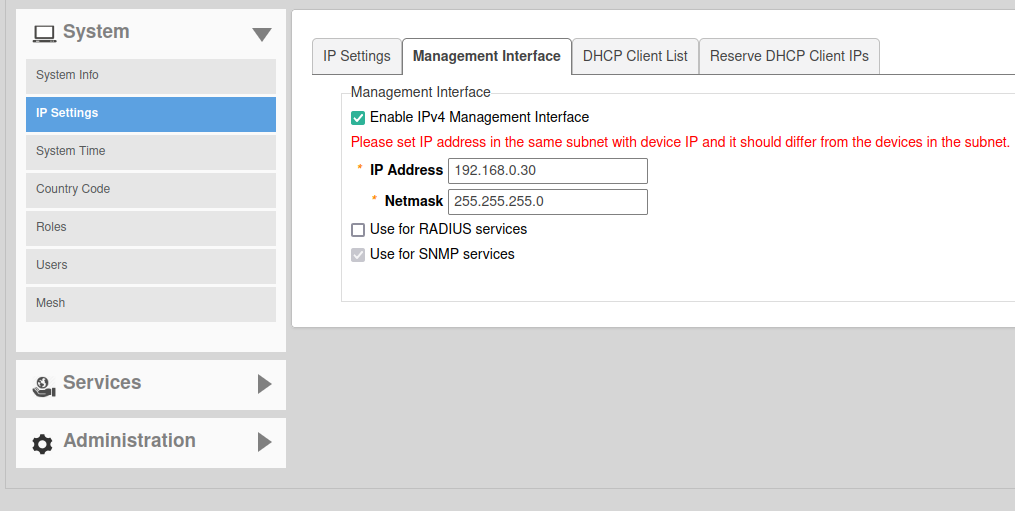Select IP Settings in the sidebar

(x=151, y=114)
